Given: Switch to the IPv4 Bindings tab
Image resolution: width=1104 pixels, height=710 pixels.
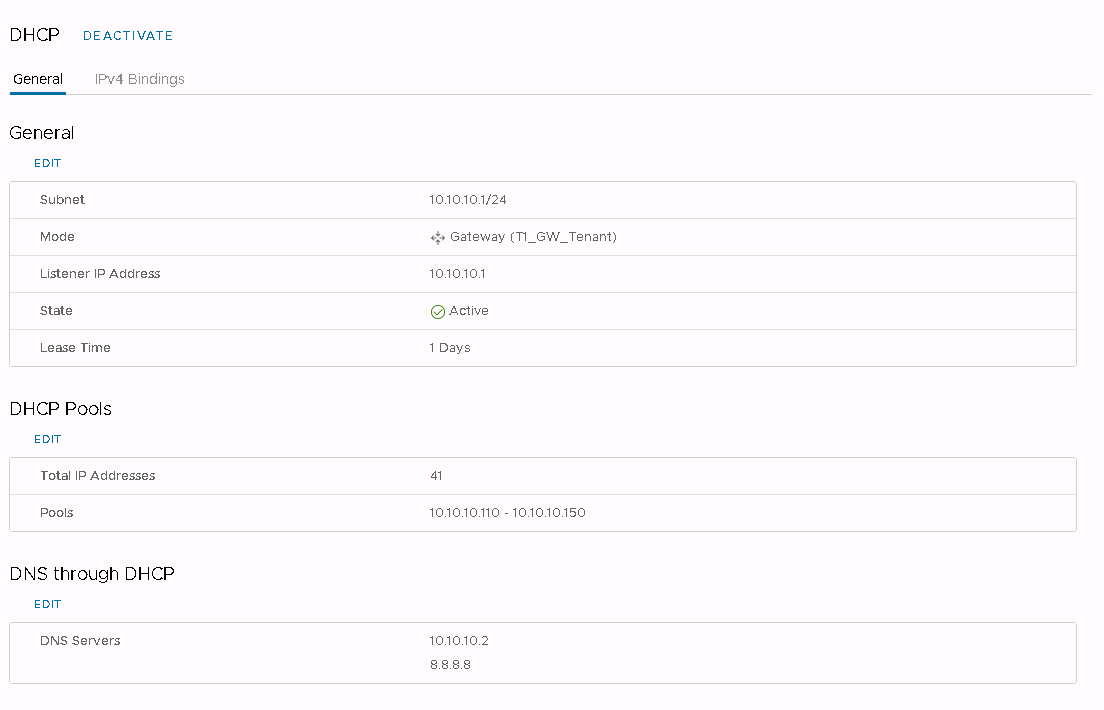Looking at the screenshot, I should (x=139, y=79).
